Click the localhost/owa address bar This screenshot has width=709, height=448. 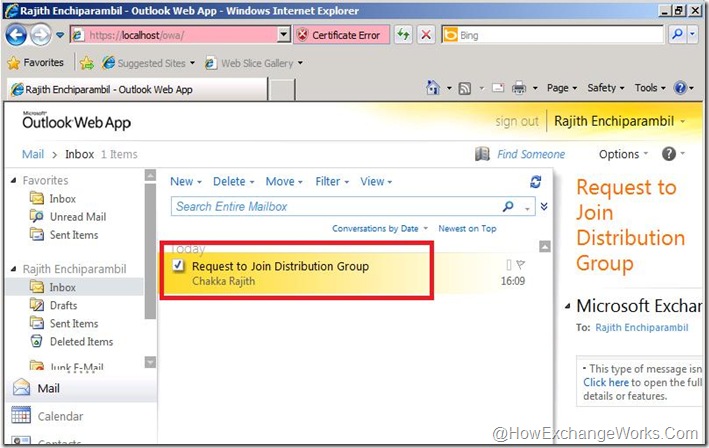point(174,35)
